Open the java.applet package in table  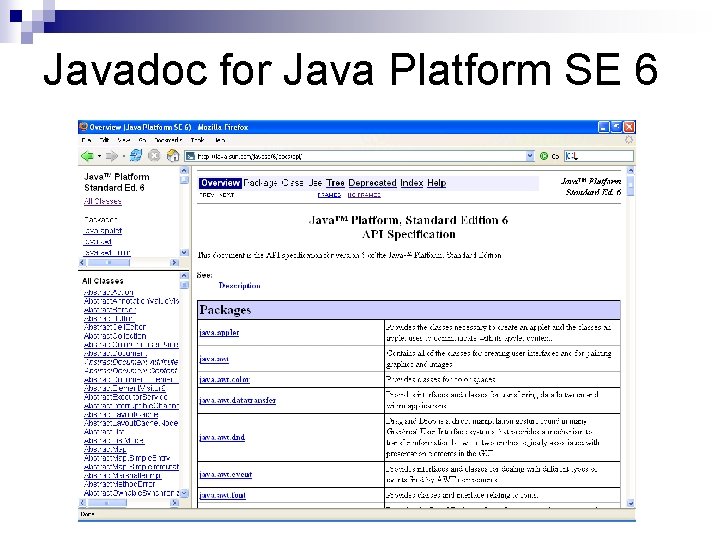pos(219,332)
